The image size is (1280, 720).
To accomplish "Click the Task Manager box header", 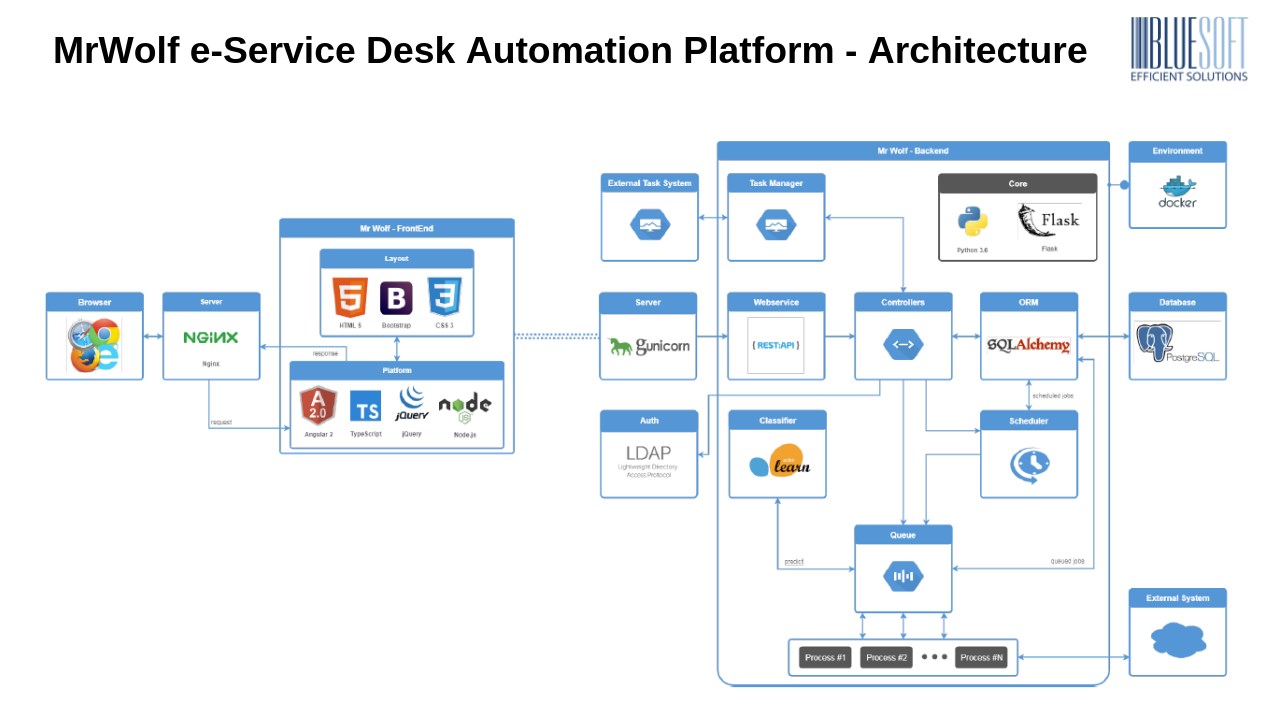I will [x=776, y=183].
